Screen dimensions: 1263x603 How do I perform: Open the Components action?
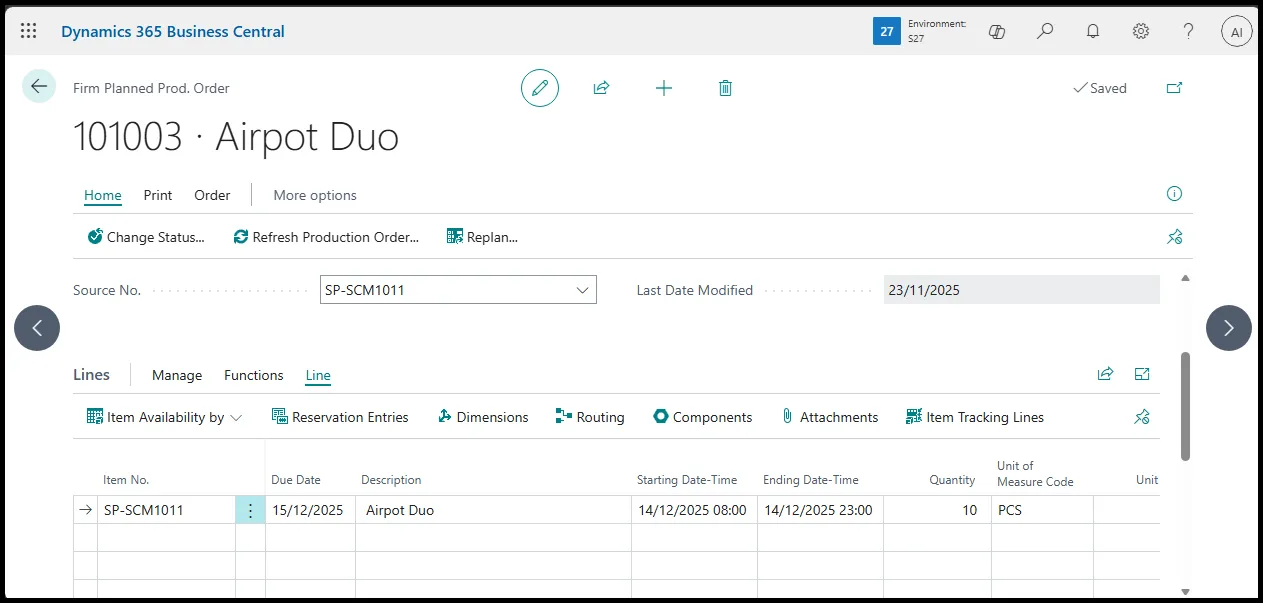702,417
